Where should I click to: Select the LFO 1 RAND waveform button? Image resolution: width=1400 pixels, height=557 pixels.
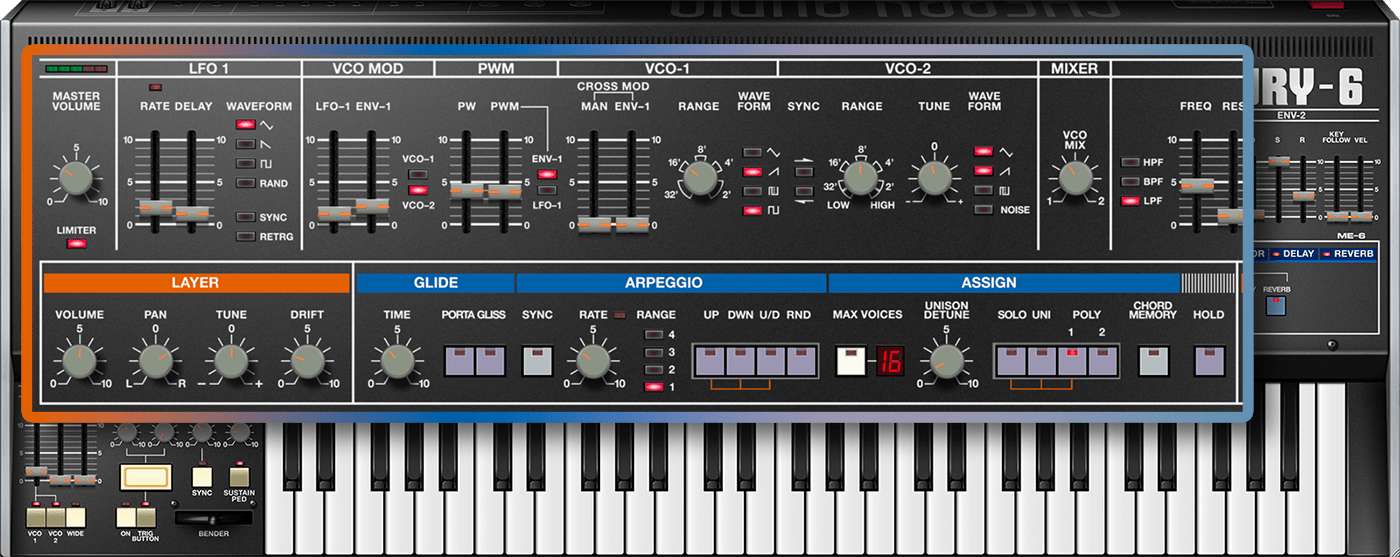pyautogui.click(x=246, y=183)
